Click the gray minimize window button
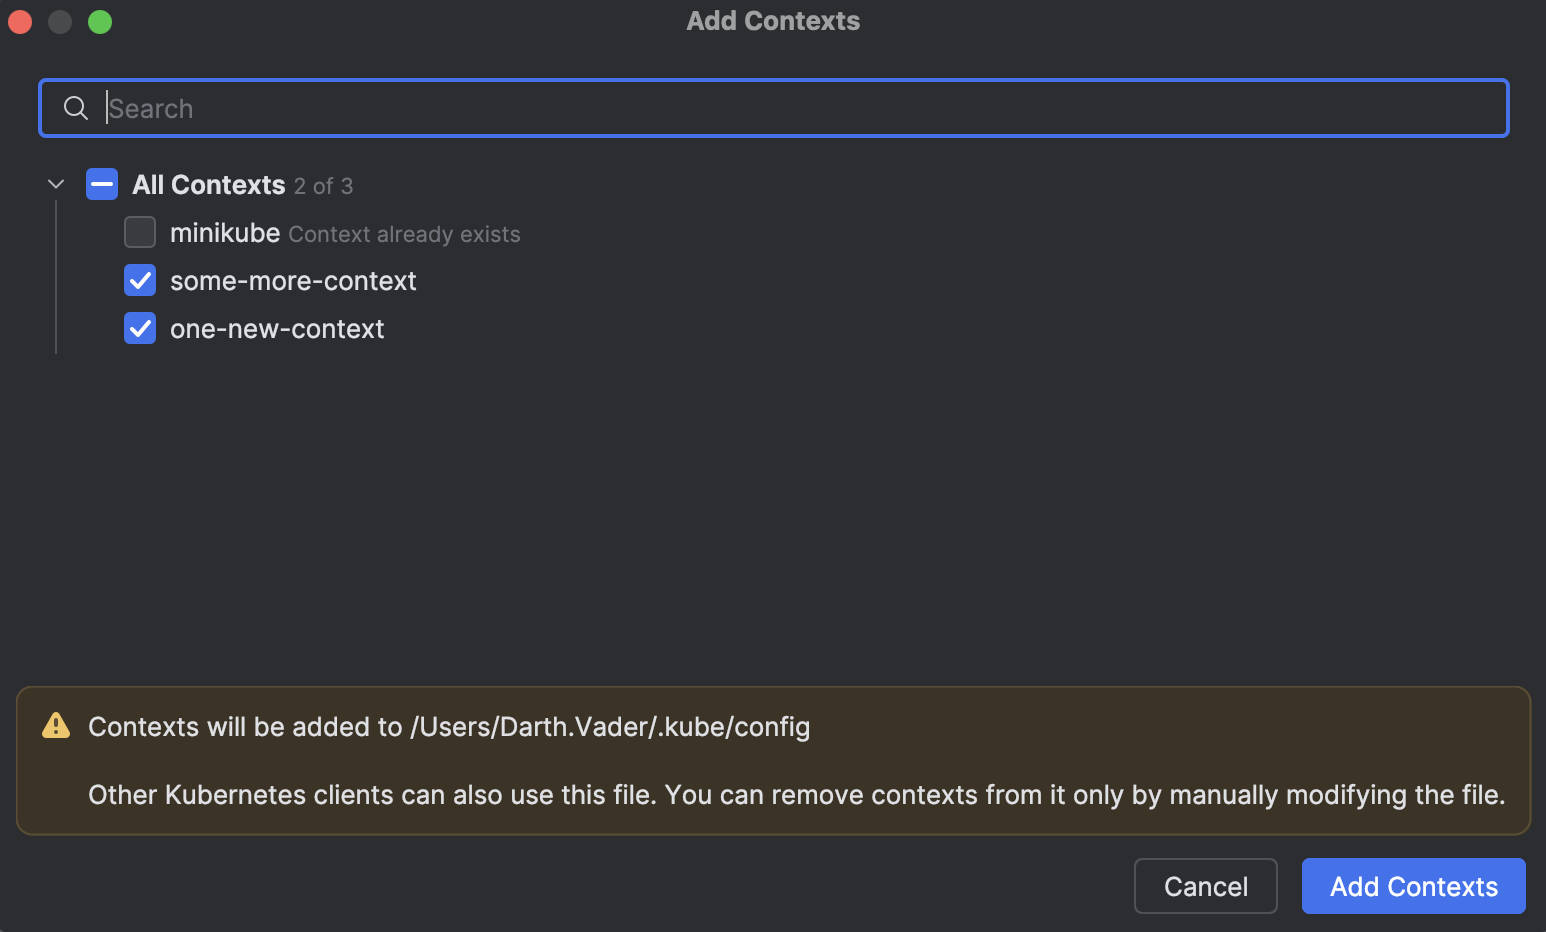This screenshot has width=1546, height=932. 60,22
